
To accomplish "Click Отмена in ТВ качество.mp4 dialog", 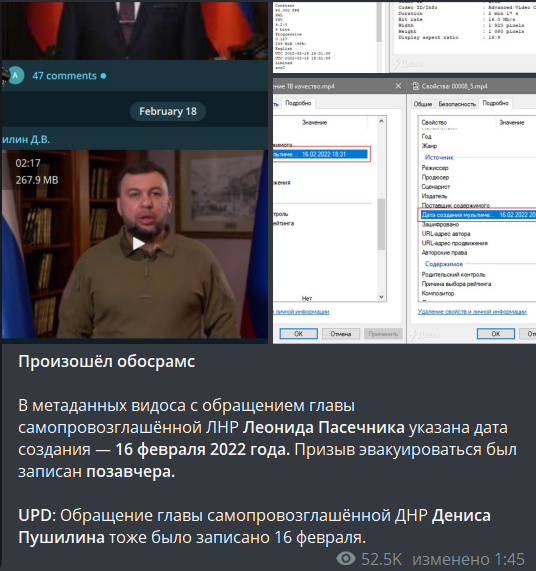I will pyautogui.click(x=340, y=334).
